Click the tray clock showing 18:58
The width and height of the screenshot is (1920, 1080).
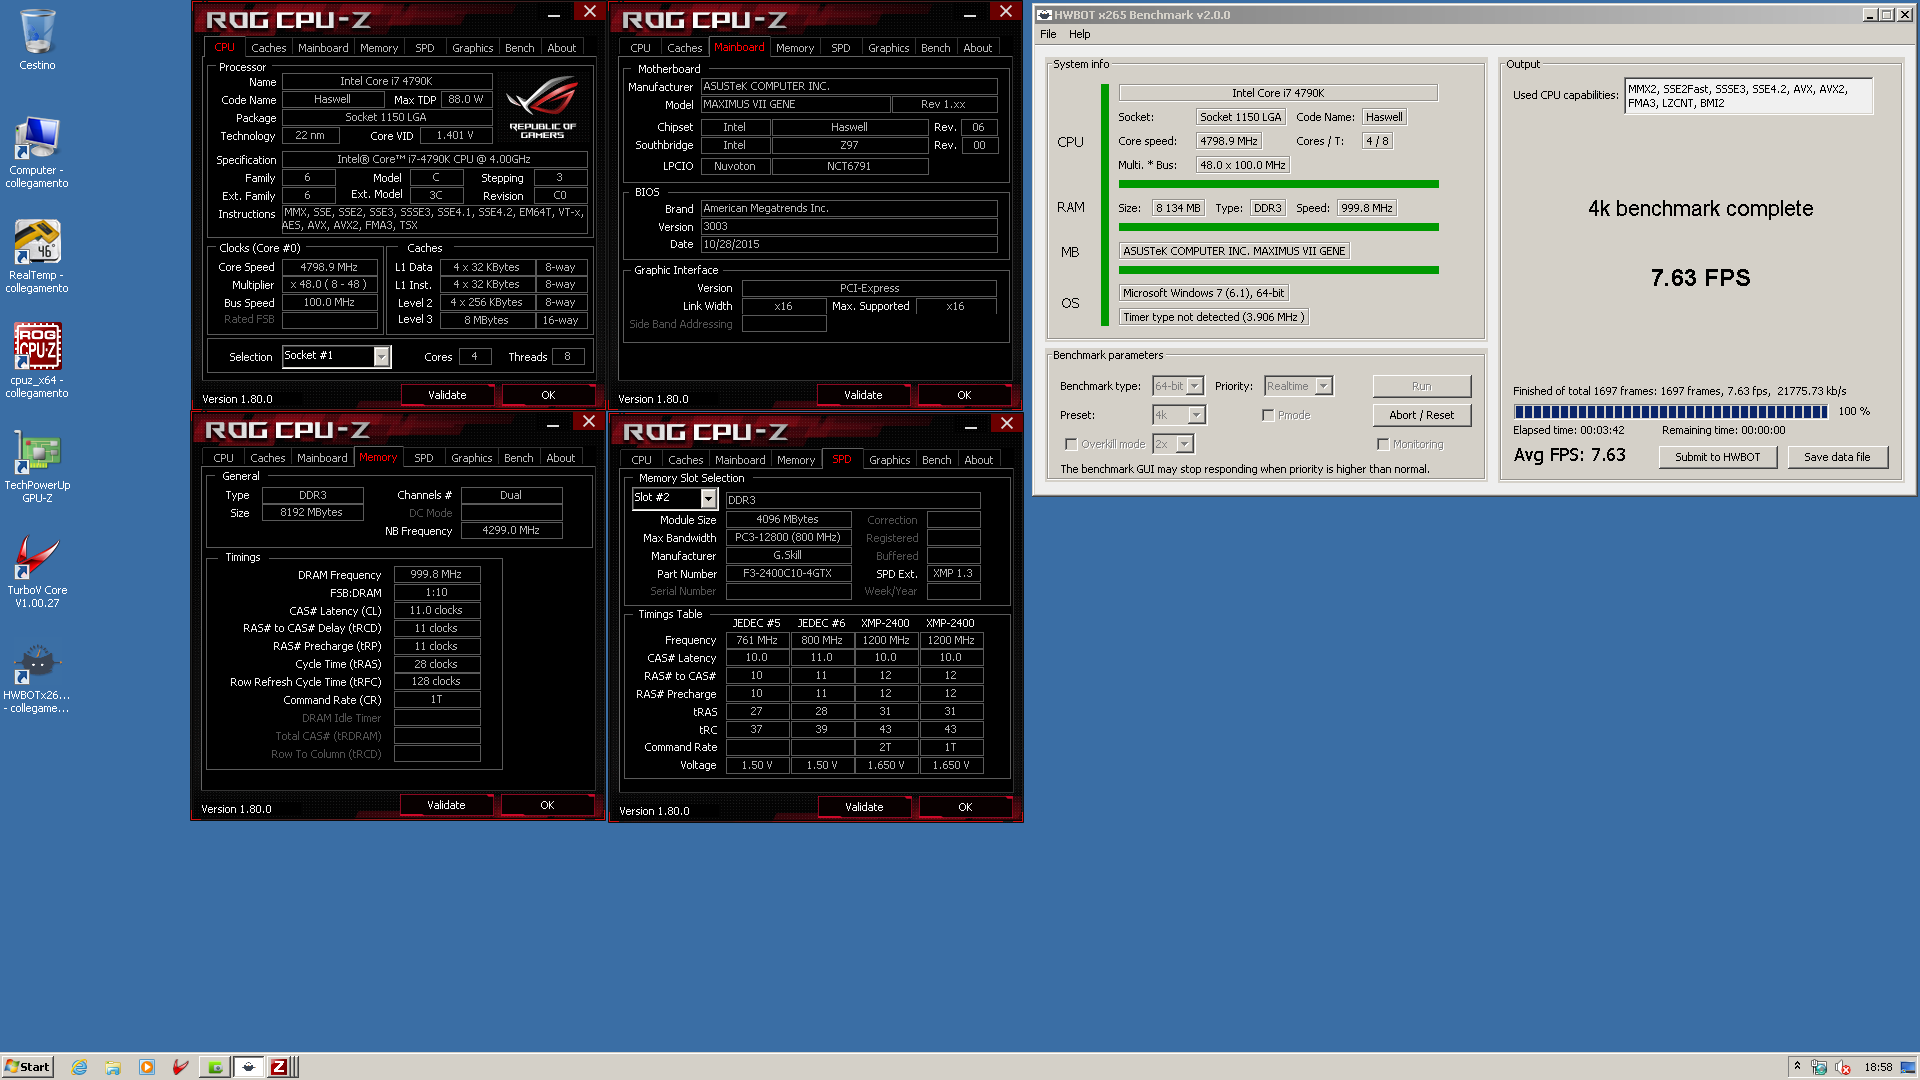[1878, 1067]
